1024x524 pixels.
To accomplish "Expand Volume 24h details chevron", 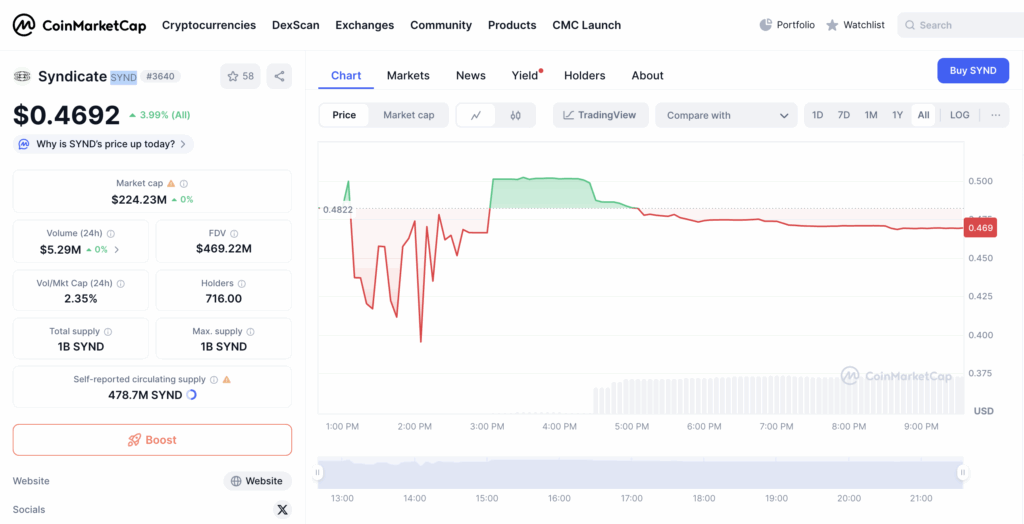I will click(117, 249).
